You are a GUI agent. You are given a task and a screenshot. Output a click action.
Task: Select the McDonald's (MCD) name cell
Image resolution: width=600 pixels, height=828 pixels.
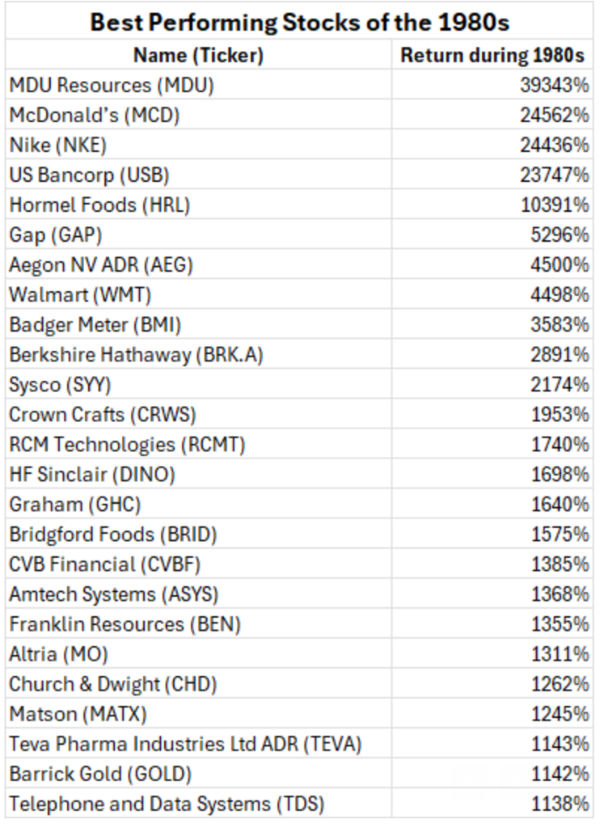click(x=94, y=115)
